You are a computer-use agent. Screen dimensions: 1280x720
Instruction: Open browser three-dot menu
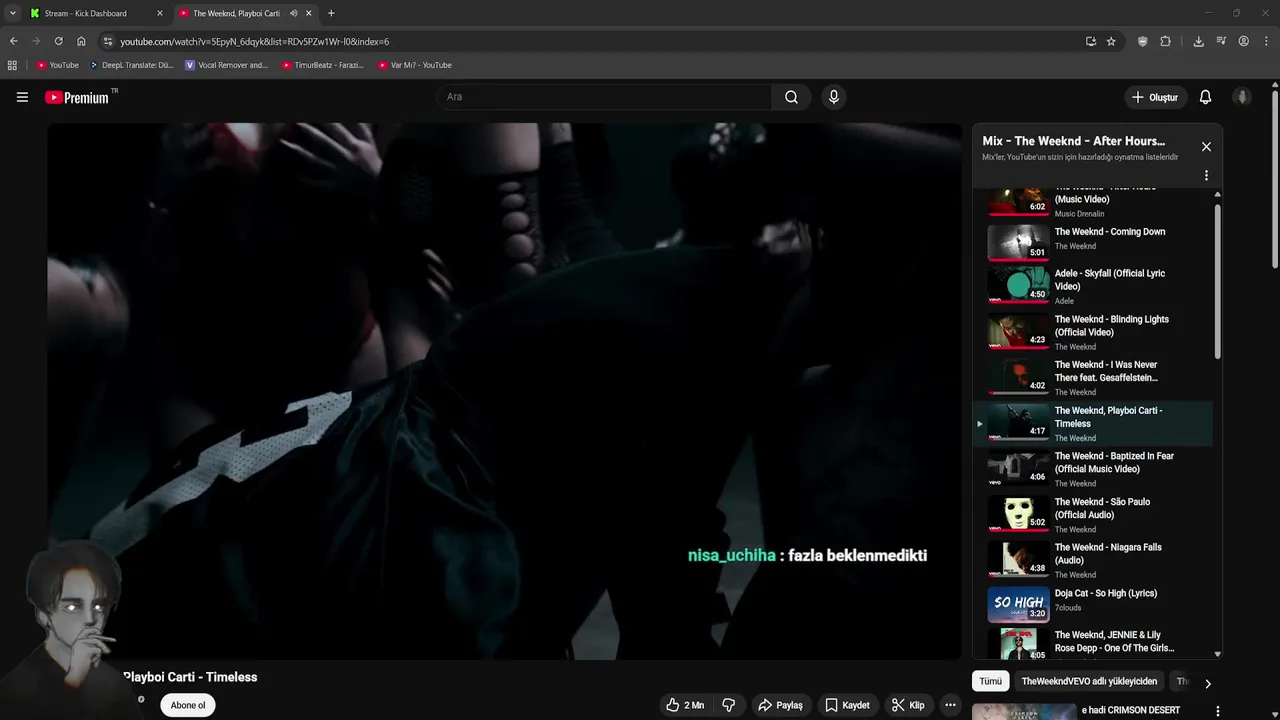1265,41
